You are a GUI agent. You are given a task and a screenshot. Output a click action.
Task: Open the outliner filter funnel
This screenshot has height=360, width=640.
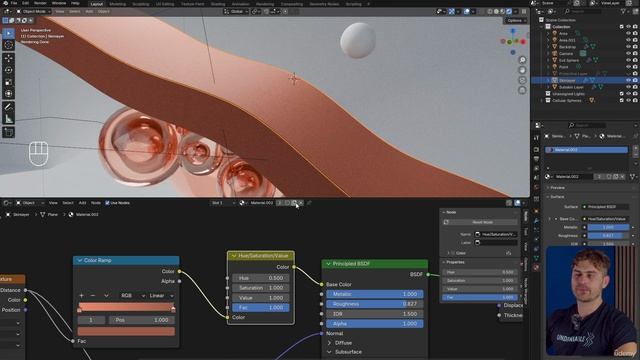pos(624,11)
